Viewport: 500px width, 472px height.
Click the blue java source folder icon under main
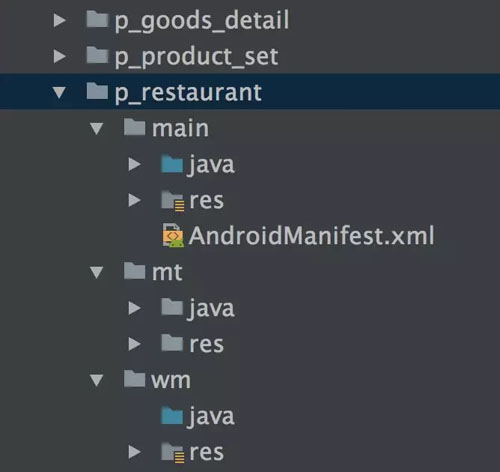172,164
